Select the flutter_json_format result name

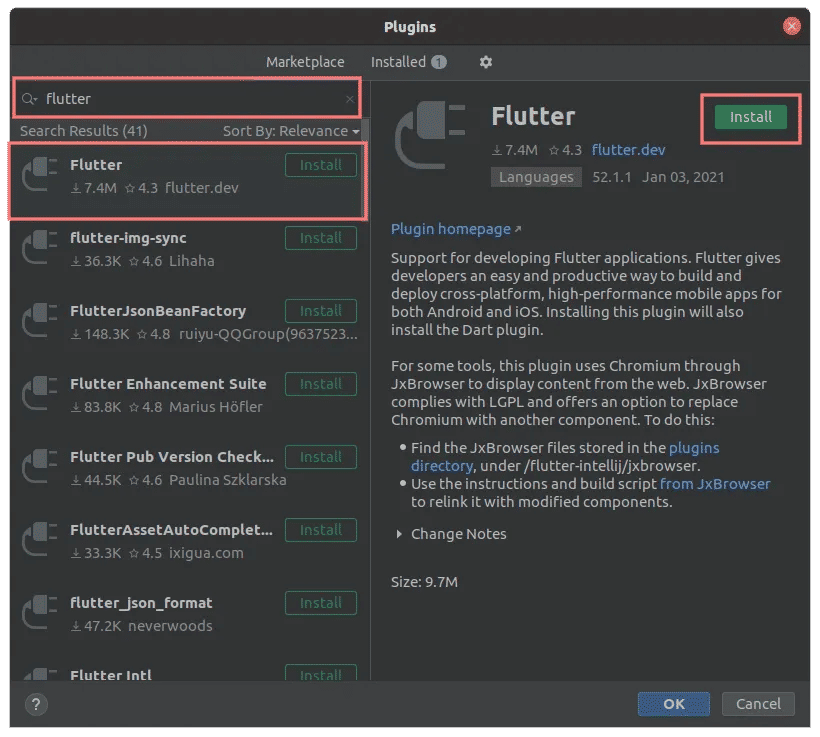(x=141, y=603)
